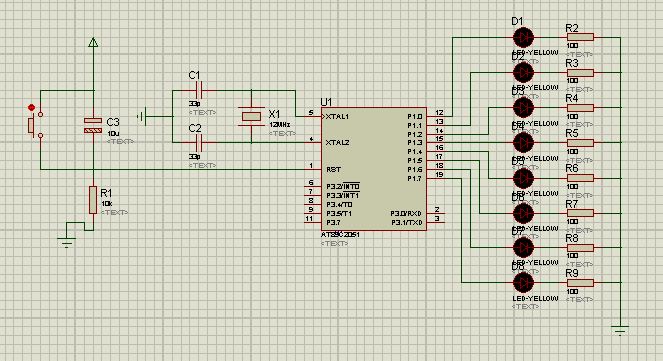Screen dimensions: 663x361
Task: Select the D4 LED component
Action: pyautogui.click(x=523, y=142)
